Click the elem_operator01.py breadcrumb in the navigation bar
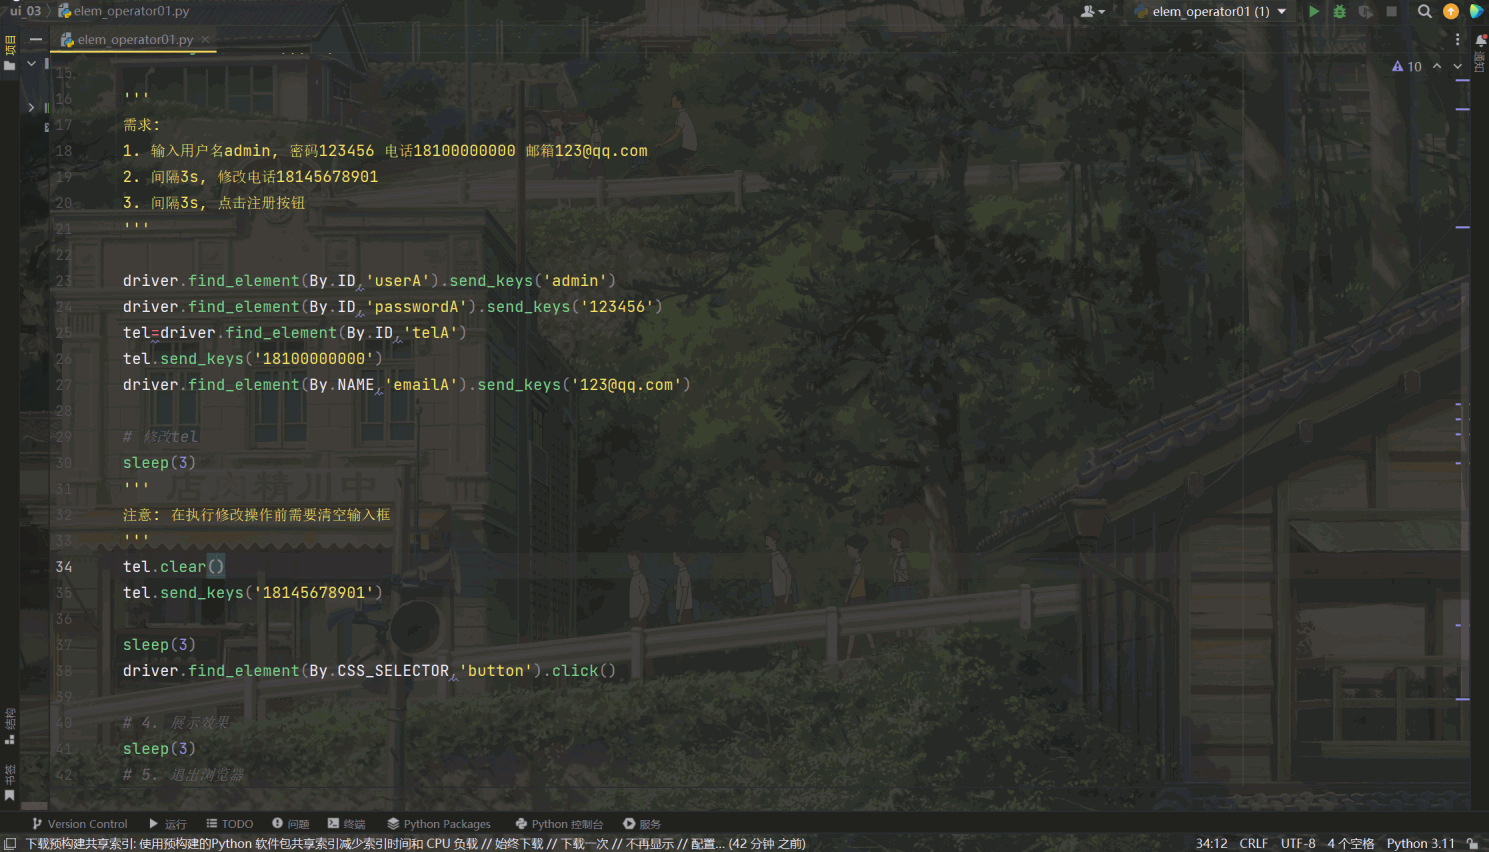This screenshot has height=852, width=1489. click(x=124, y=11)
